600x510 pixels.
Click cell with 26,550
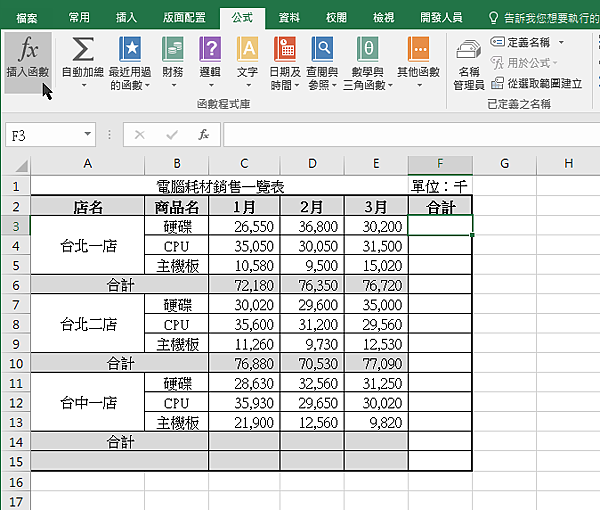244,226
